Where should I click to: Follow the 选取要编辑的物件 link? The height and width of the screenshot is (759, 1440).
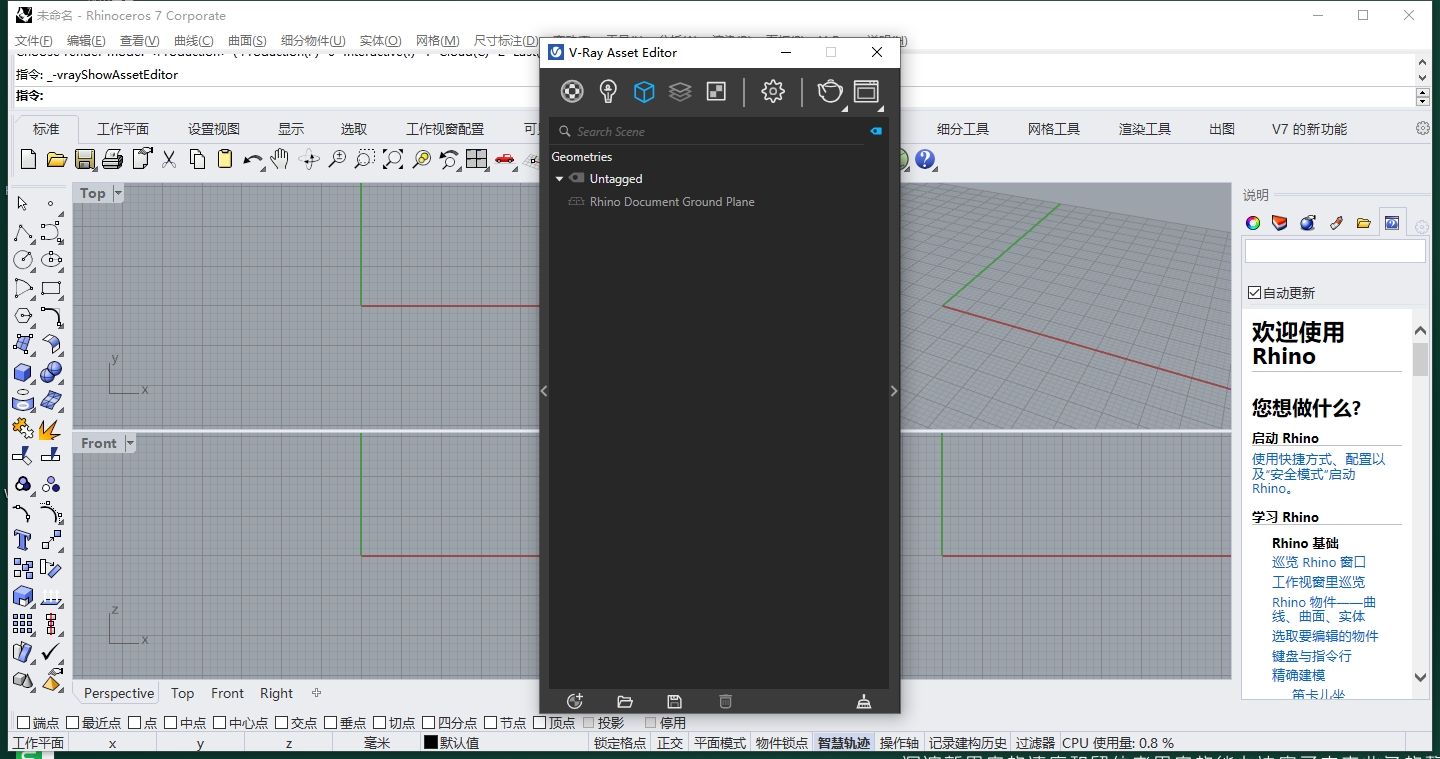pyautogui.click(x=1325, y=636)
